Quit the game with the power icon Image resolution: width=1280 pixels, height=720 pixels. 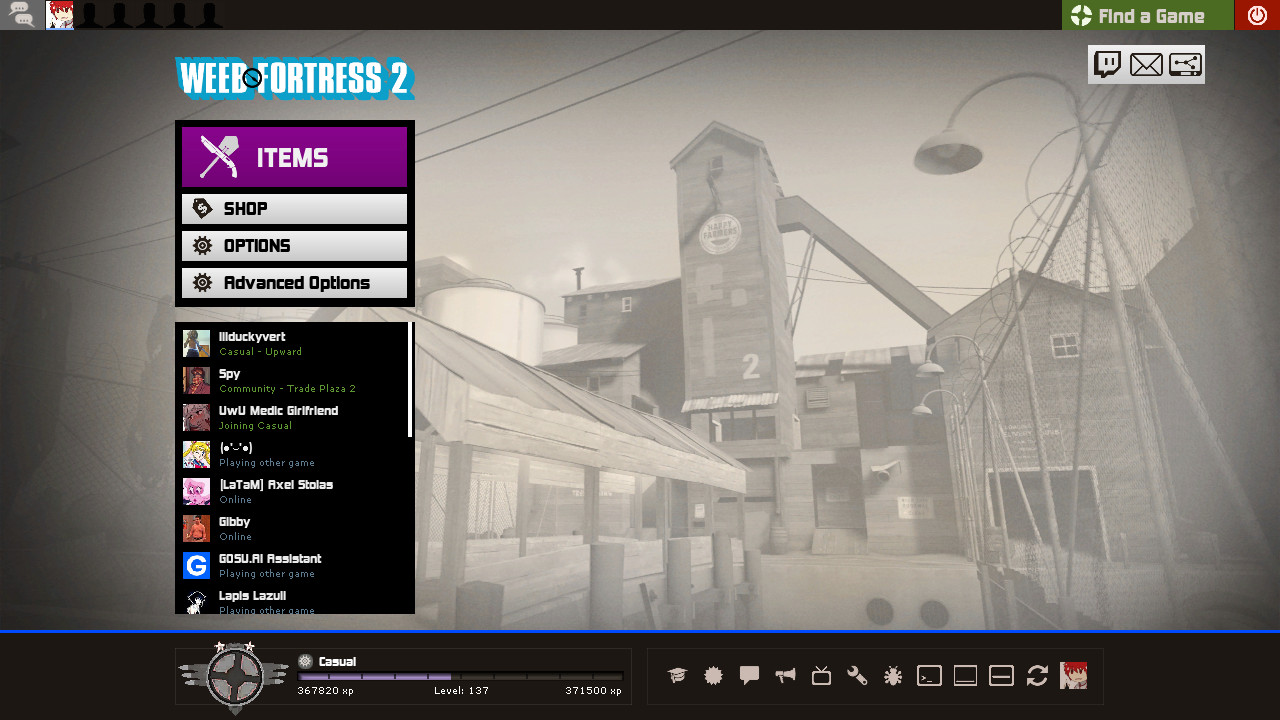coord(1257,15)
